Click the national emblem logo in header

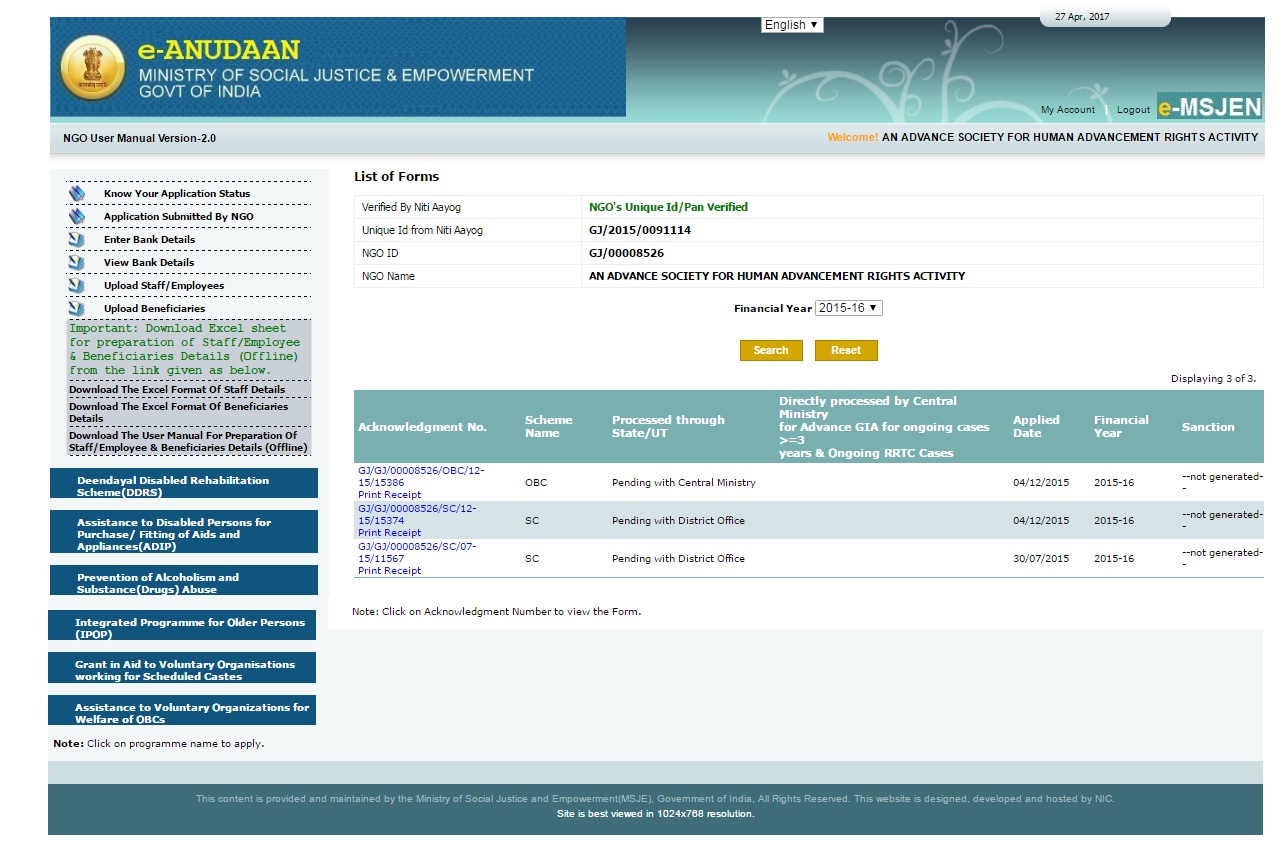click(x=93, y=67)
